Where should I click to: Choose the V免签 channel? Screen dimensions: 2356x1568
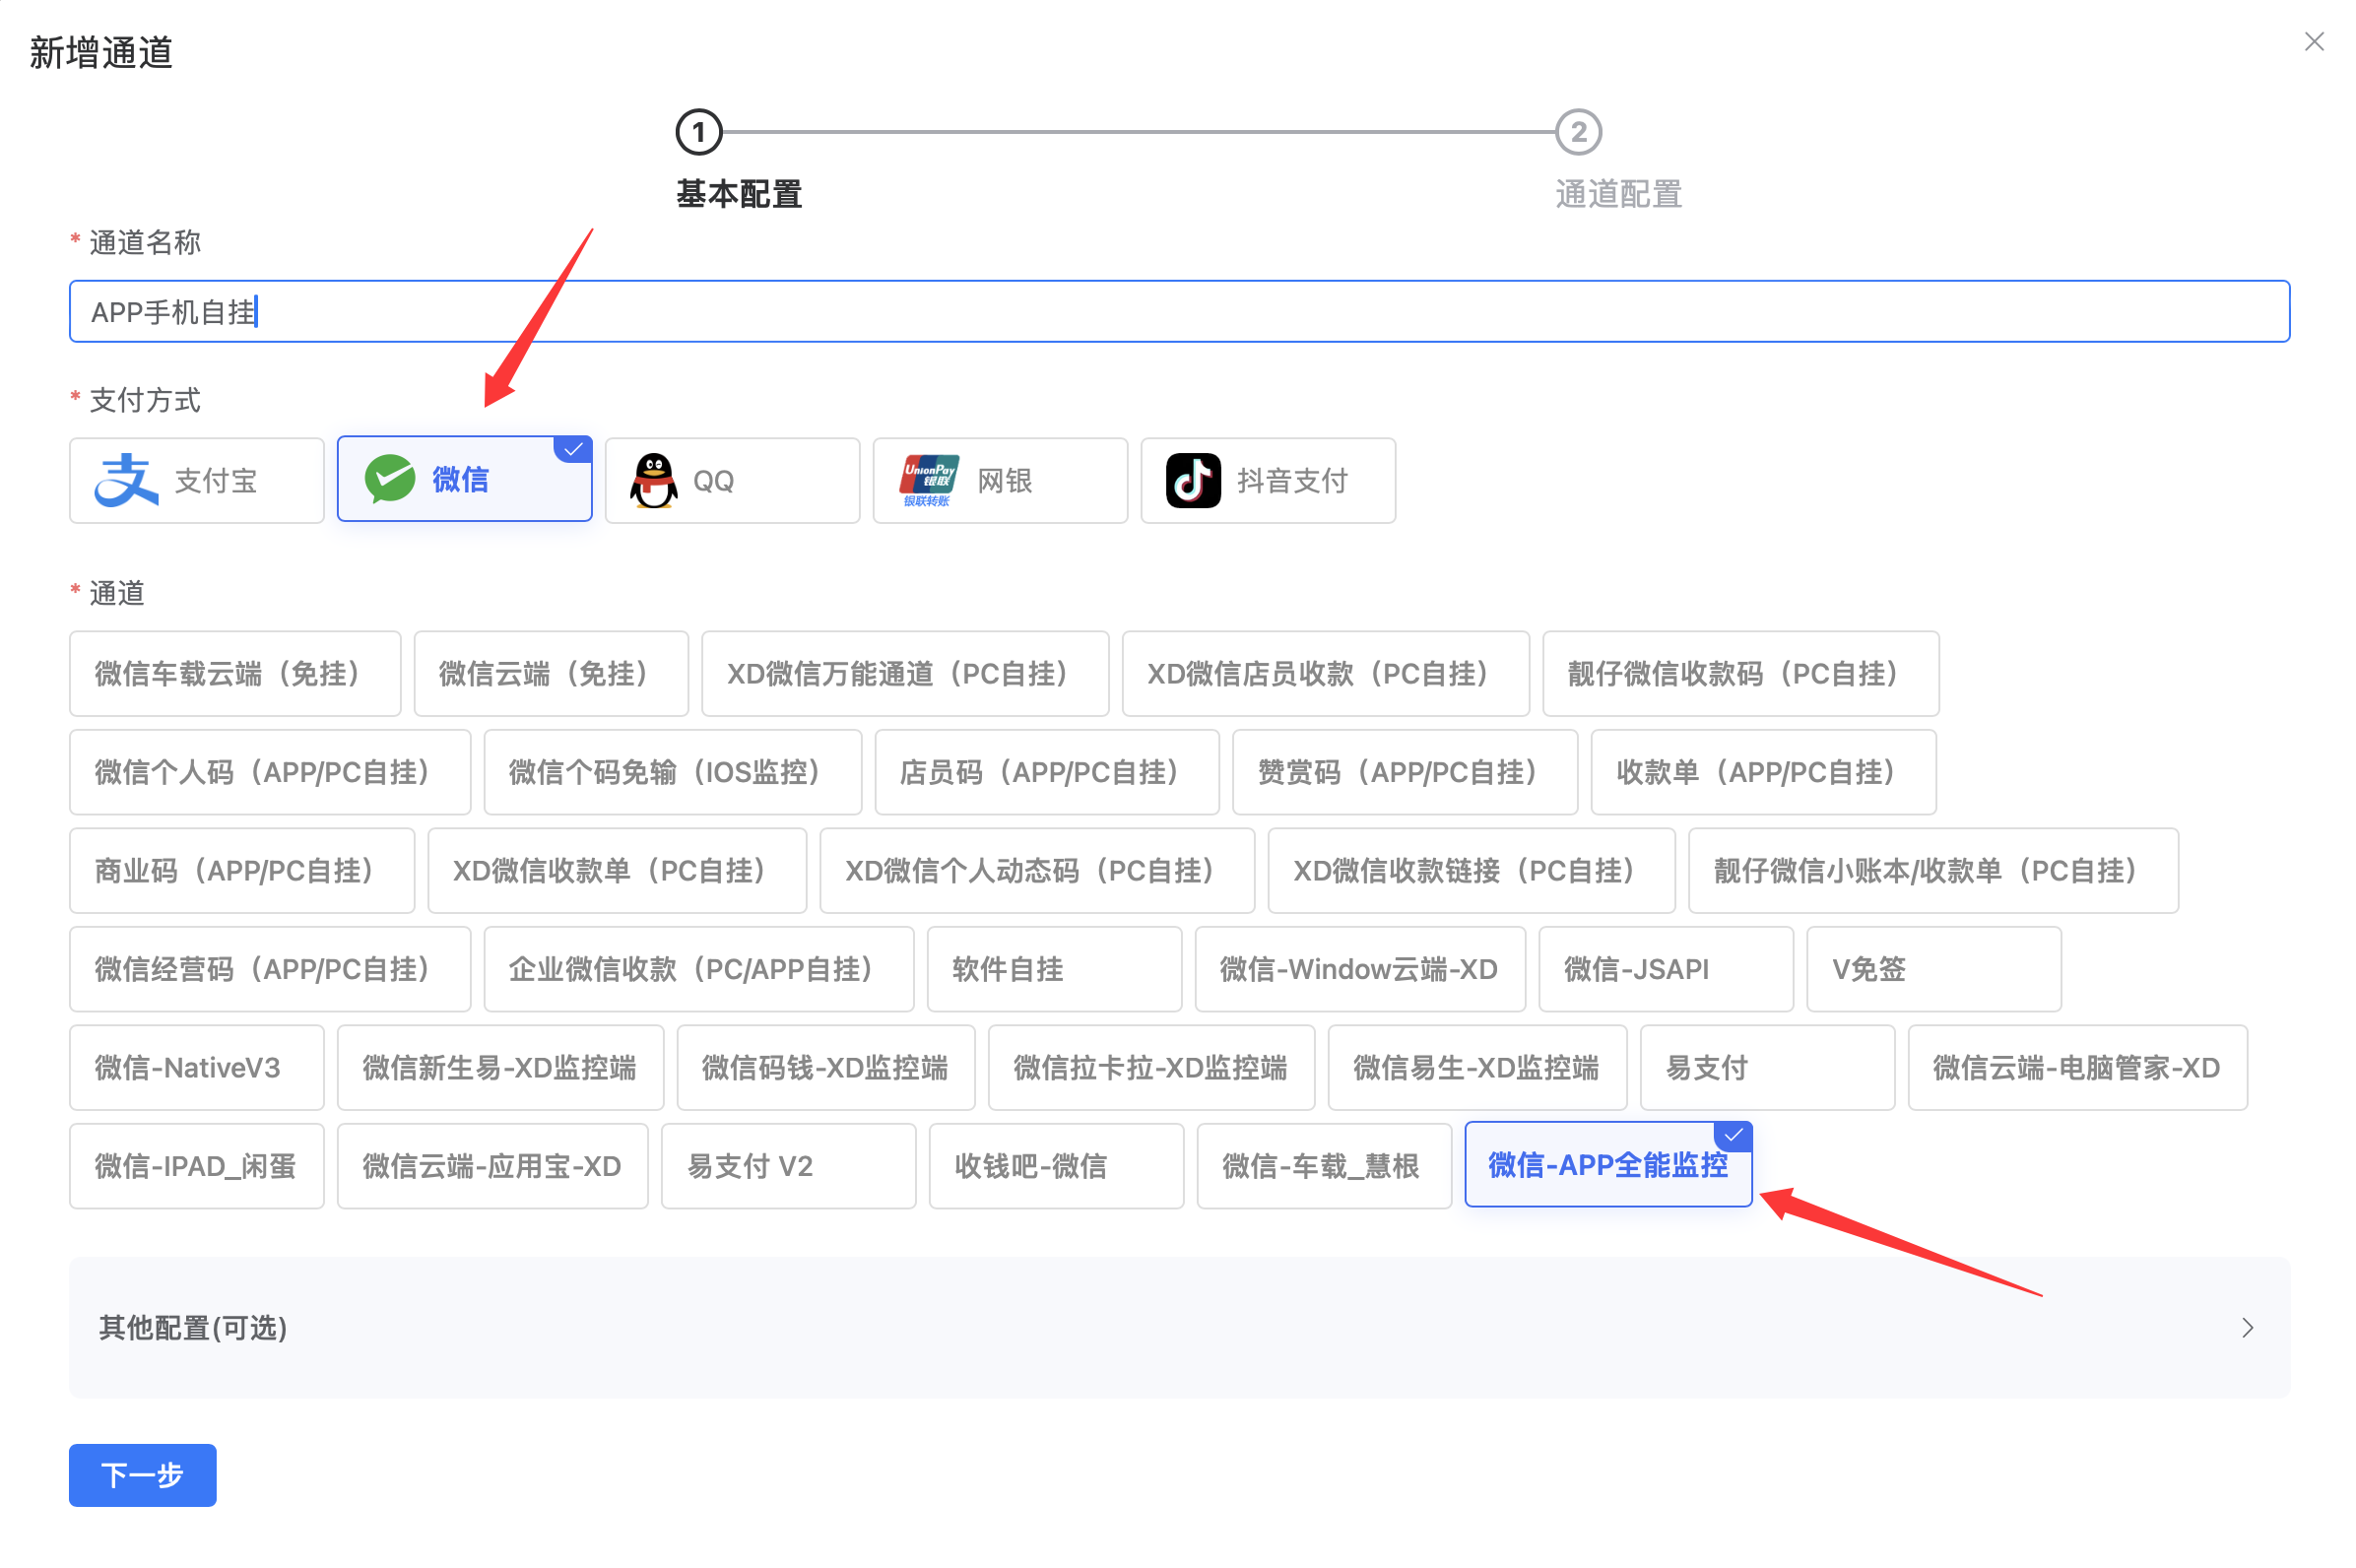(1933, 969)
